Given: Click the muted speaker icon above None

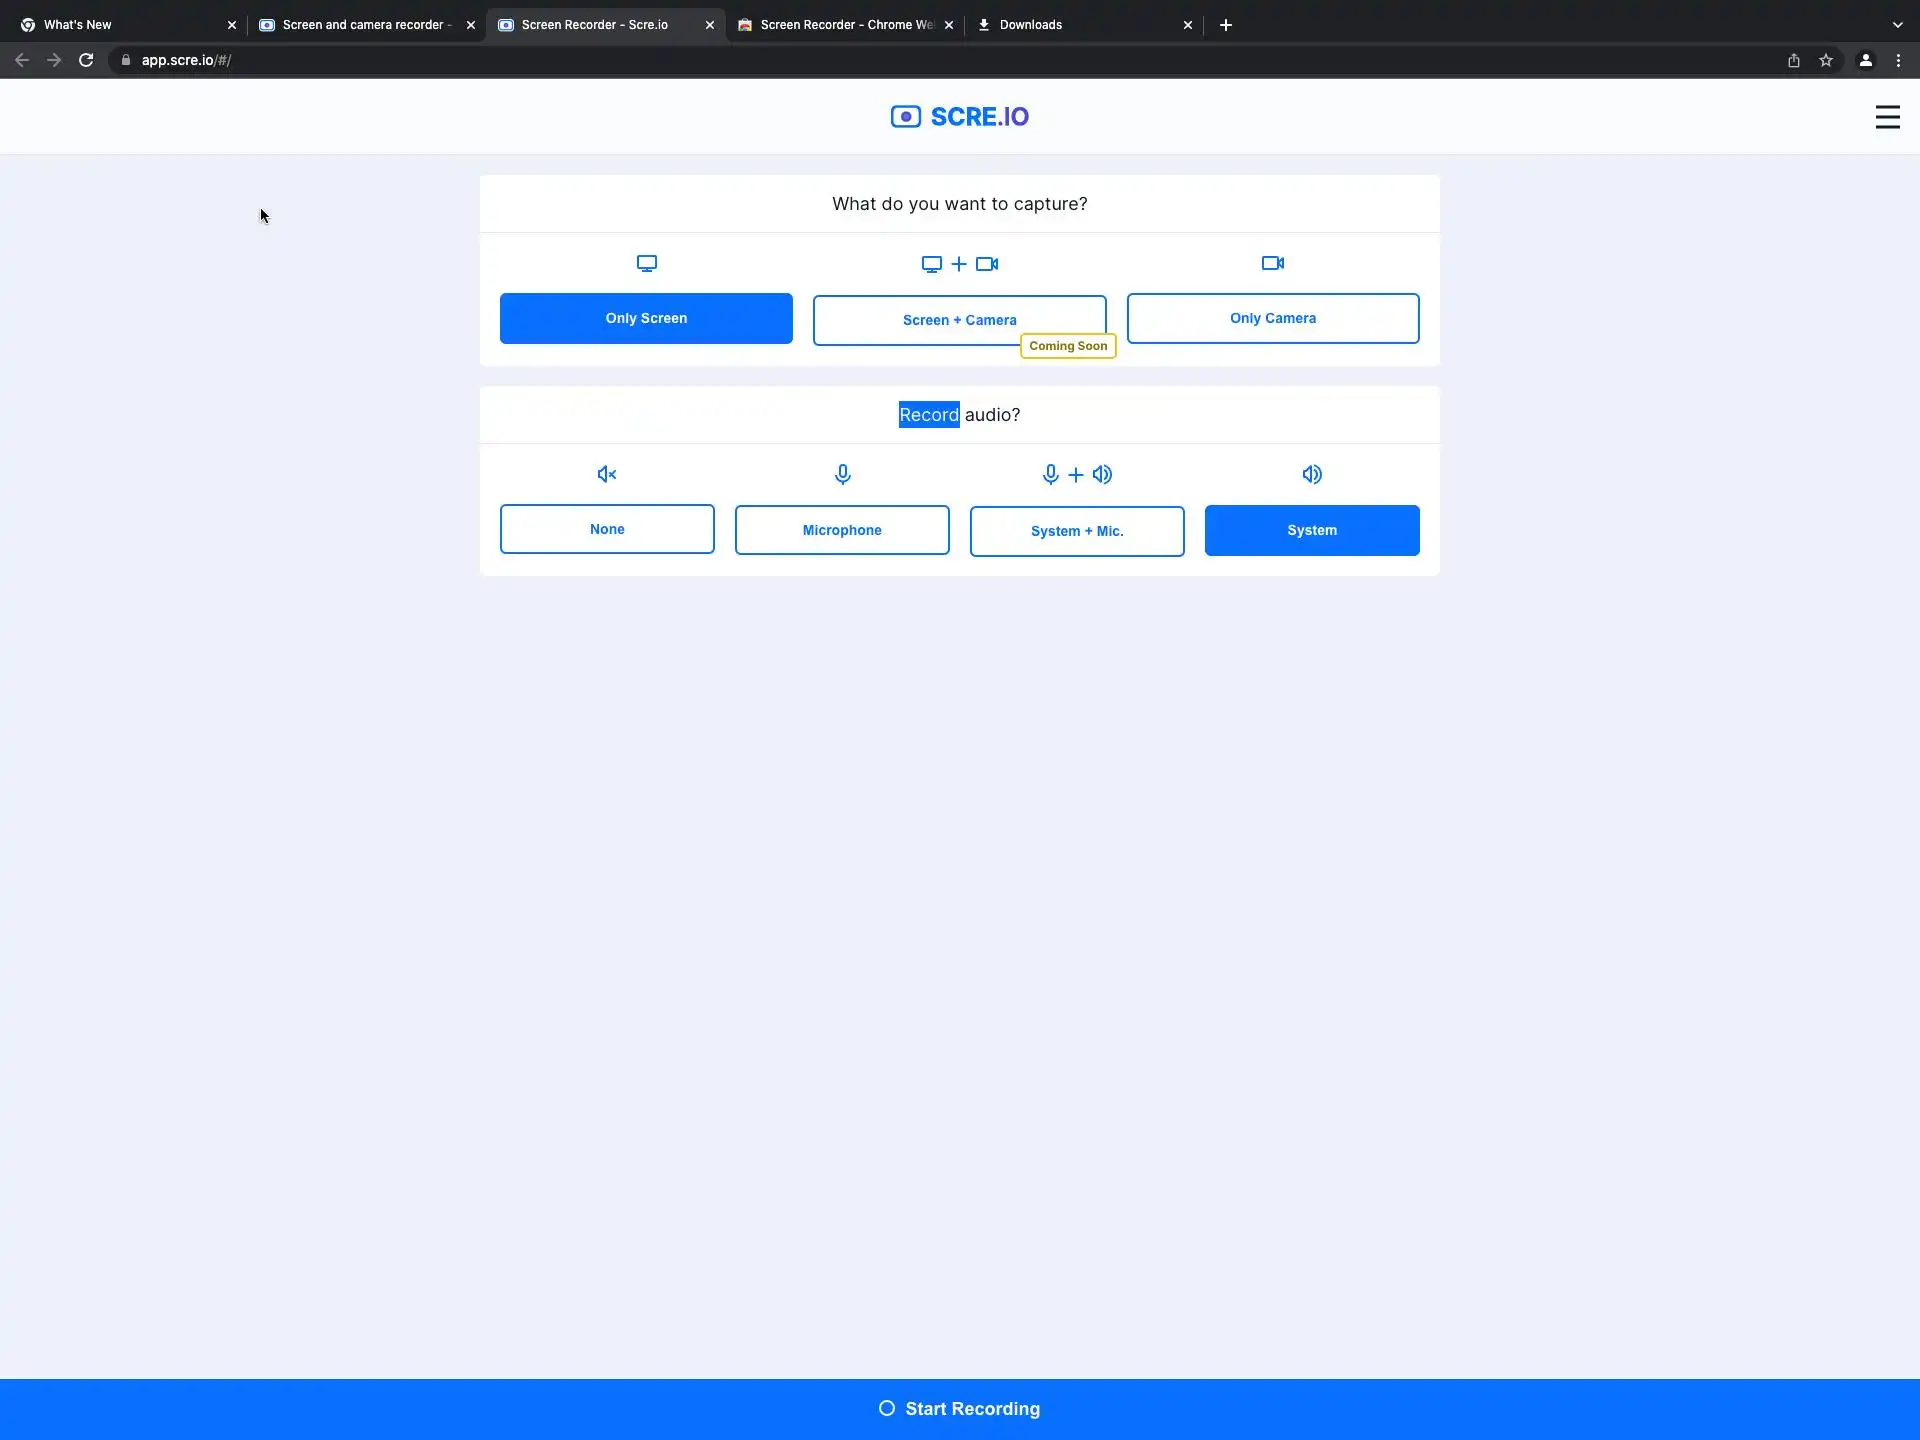Looking at the screenshot, I should (606, 474).
